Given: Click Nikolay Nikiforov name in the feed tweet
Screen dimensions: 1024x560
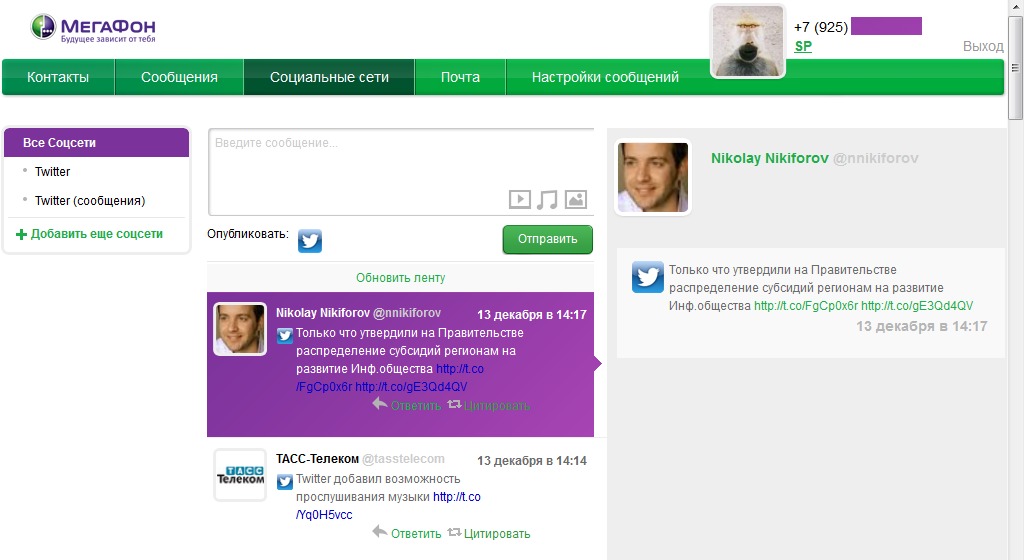Looking at the screenshot, I should pos(323,313).
